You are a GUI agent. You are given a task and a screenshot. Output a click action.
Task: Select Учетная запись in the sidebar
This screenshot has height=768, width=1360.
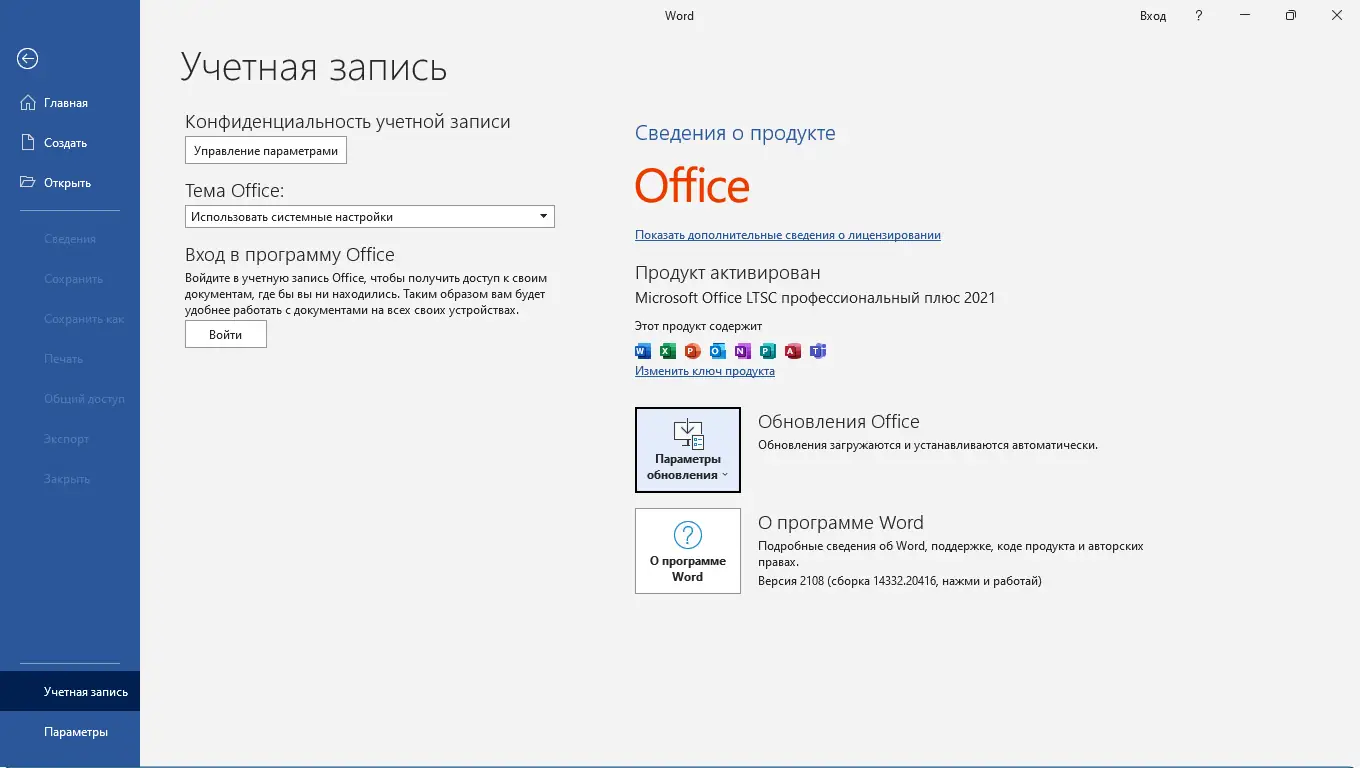click(70, 692)
